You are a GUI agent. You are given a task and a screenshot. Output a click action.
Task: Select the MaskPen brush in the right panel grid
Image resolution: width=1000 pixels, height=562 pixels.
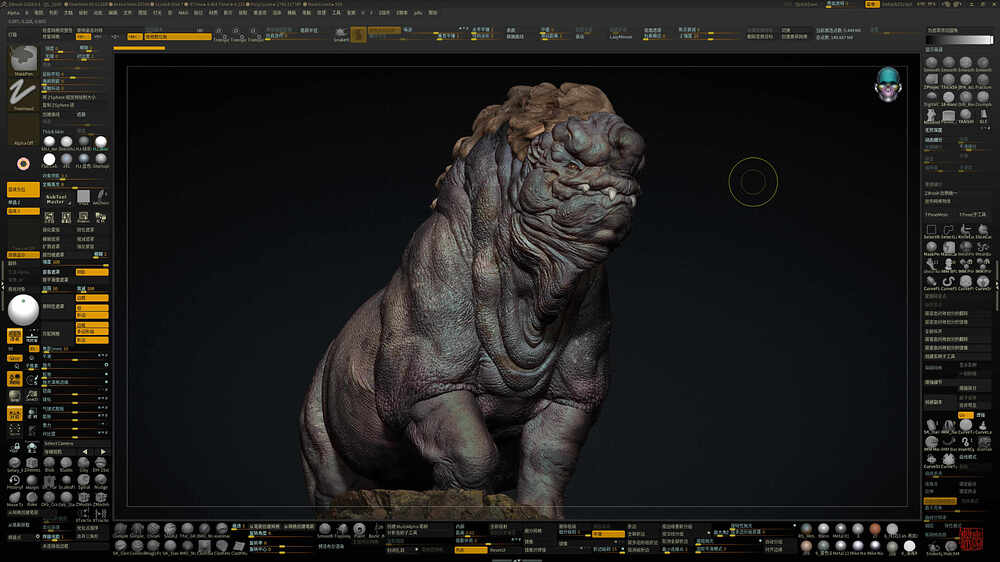pyautogui.click(x=931, y=248)
